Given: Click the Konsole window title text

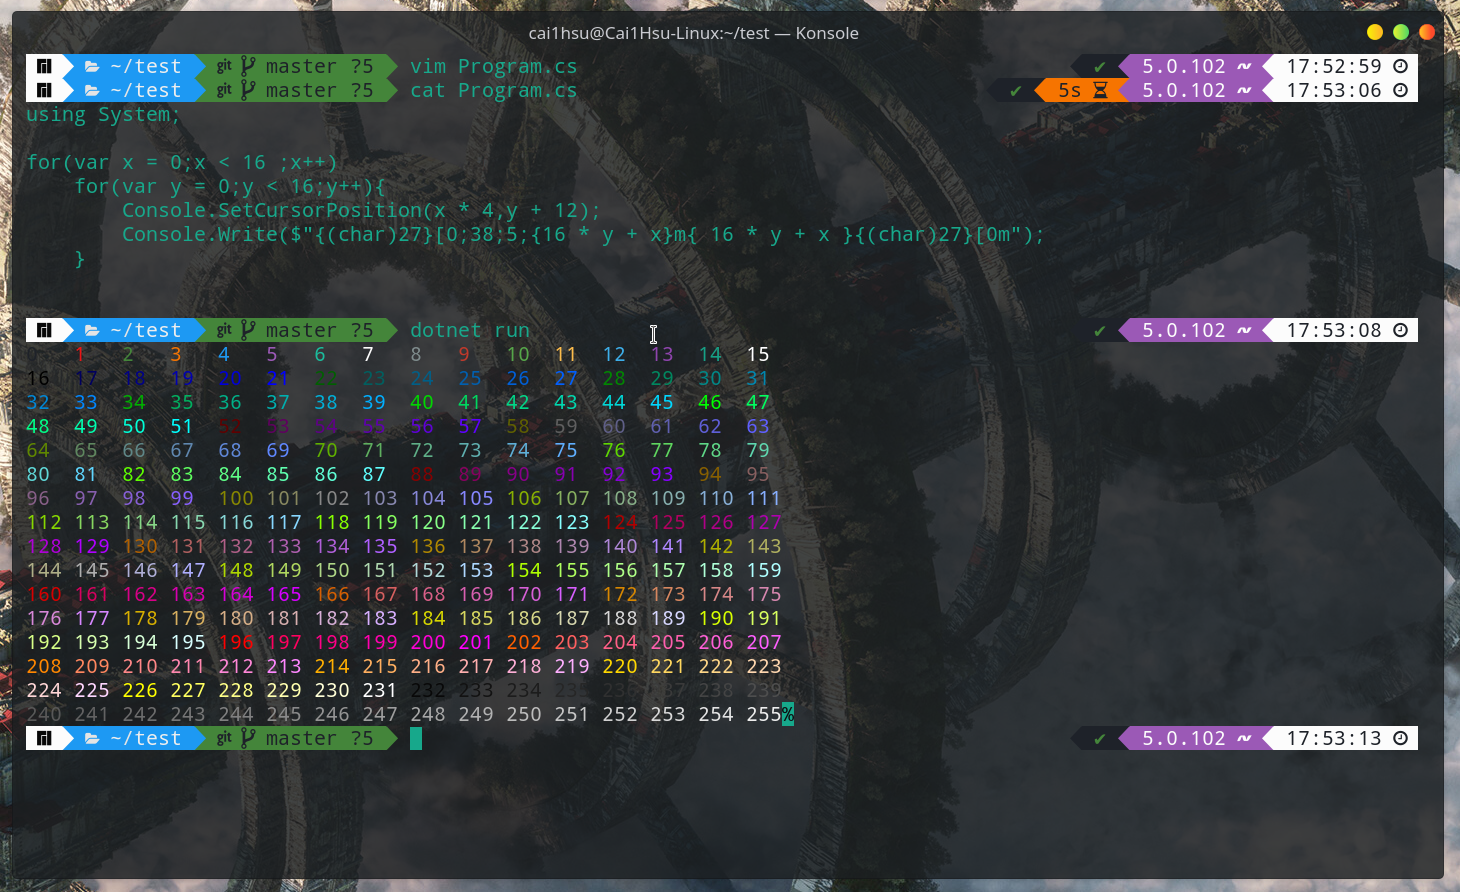Looking at the screenshot, I should (x=693, y=33).
